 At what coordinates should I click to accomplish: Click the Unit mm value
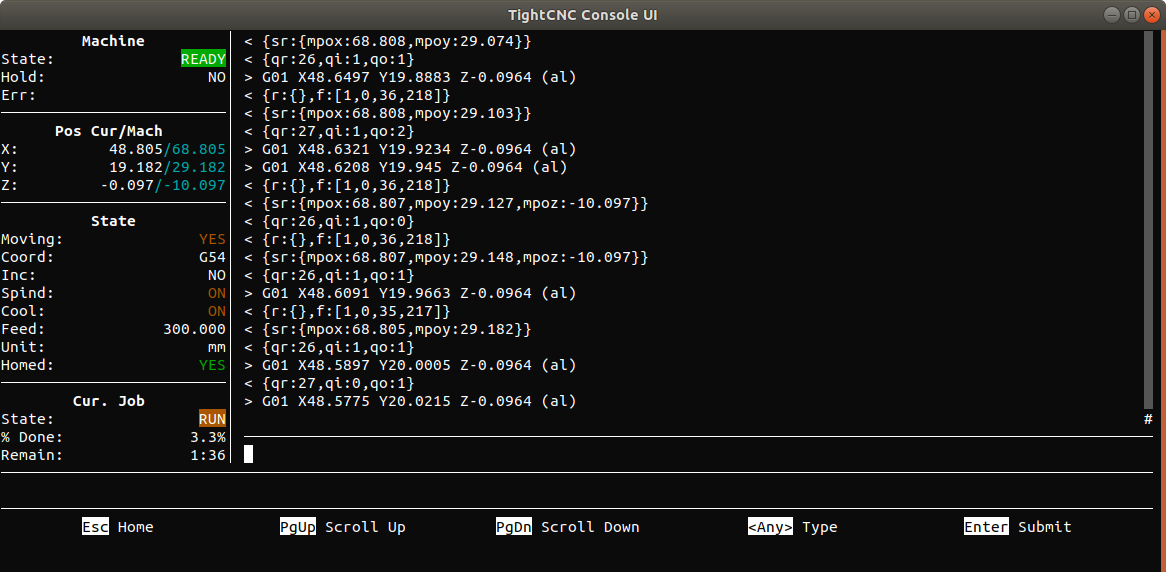[216, 347]
